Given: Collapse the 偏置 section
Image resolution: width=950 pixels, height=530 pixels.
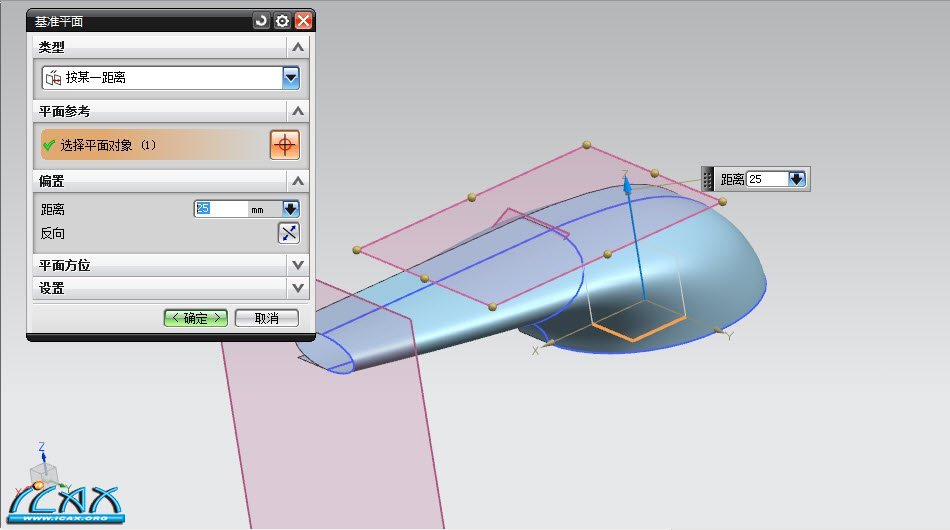Looking at the screenshot, I should 297,181.
